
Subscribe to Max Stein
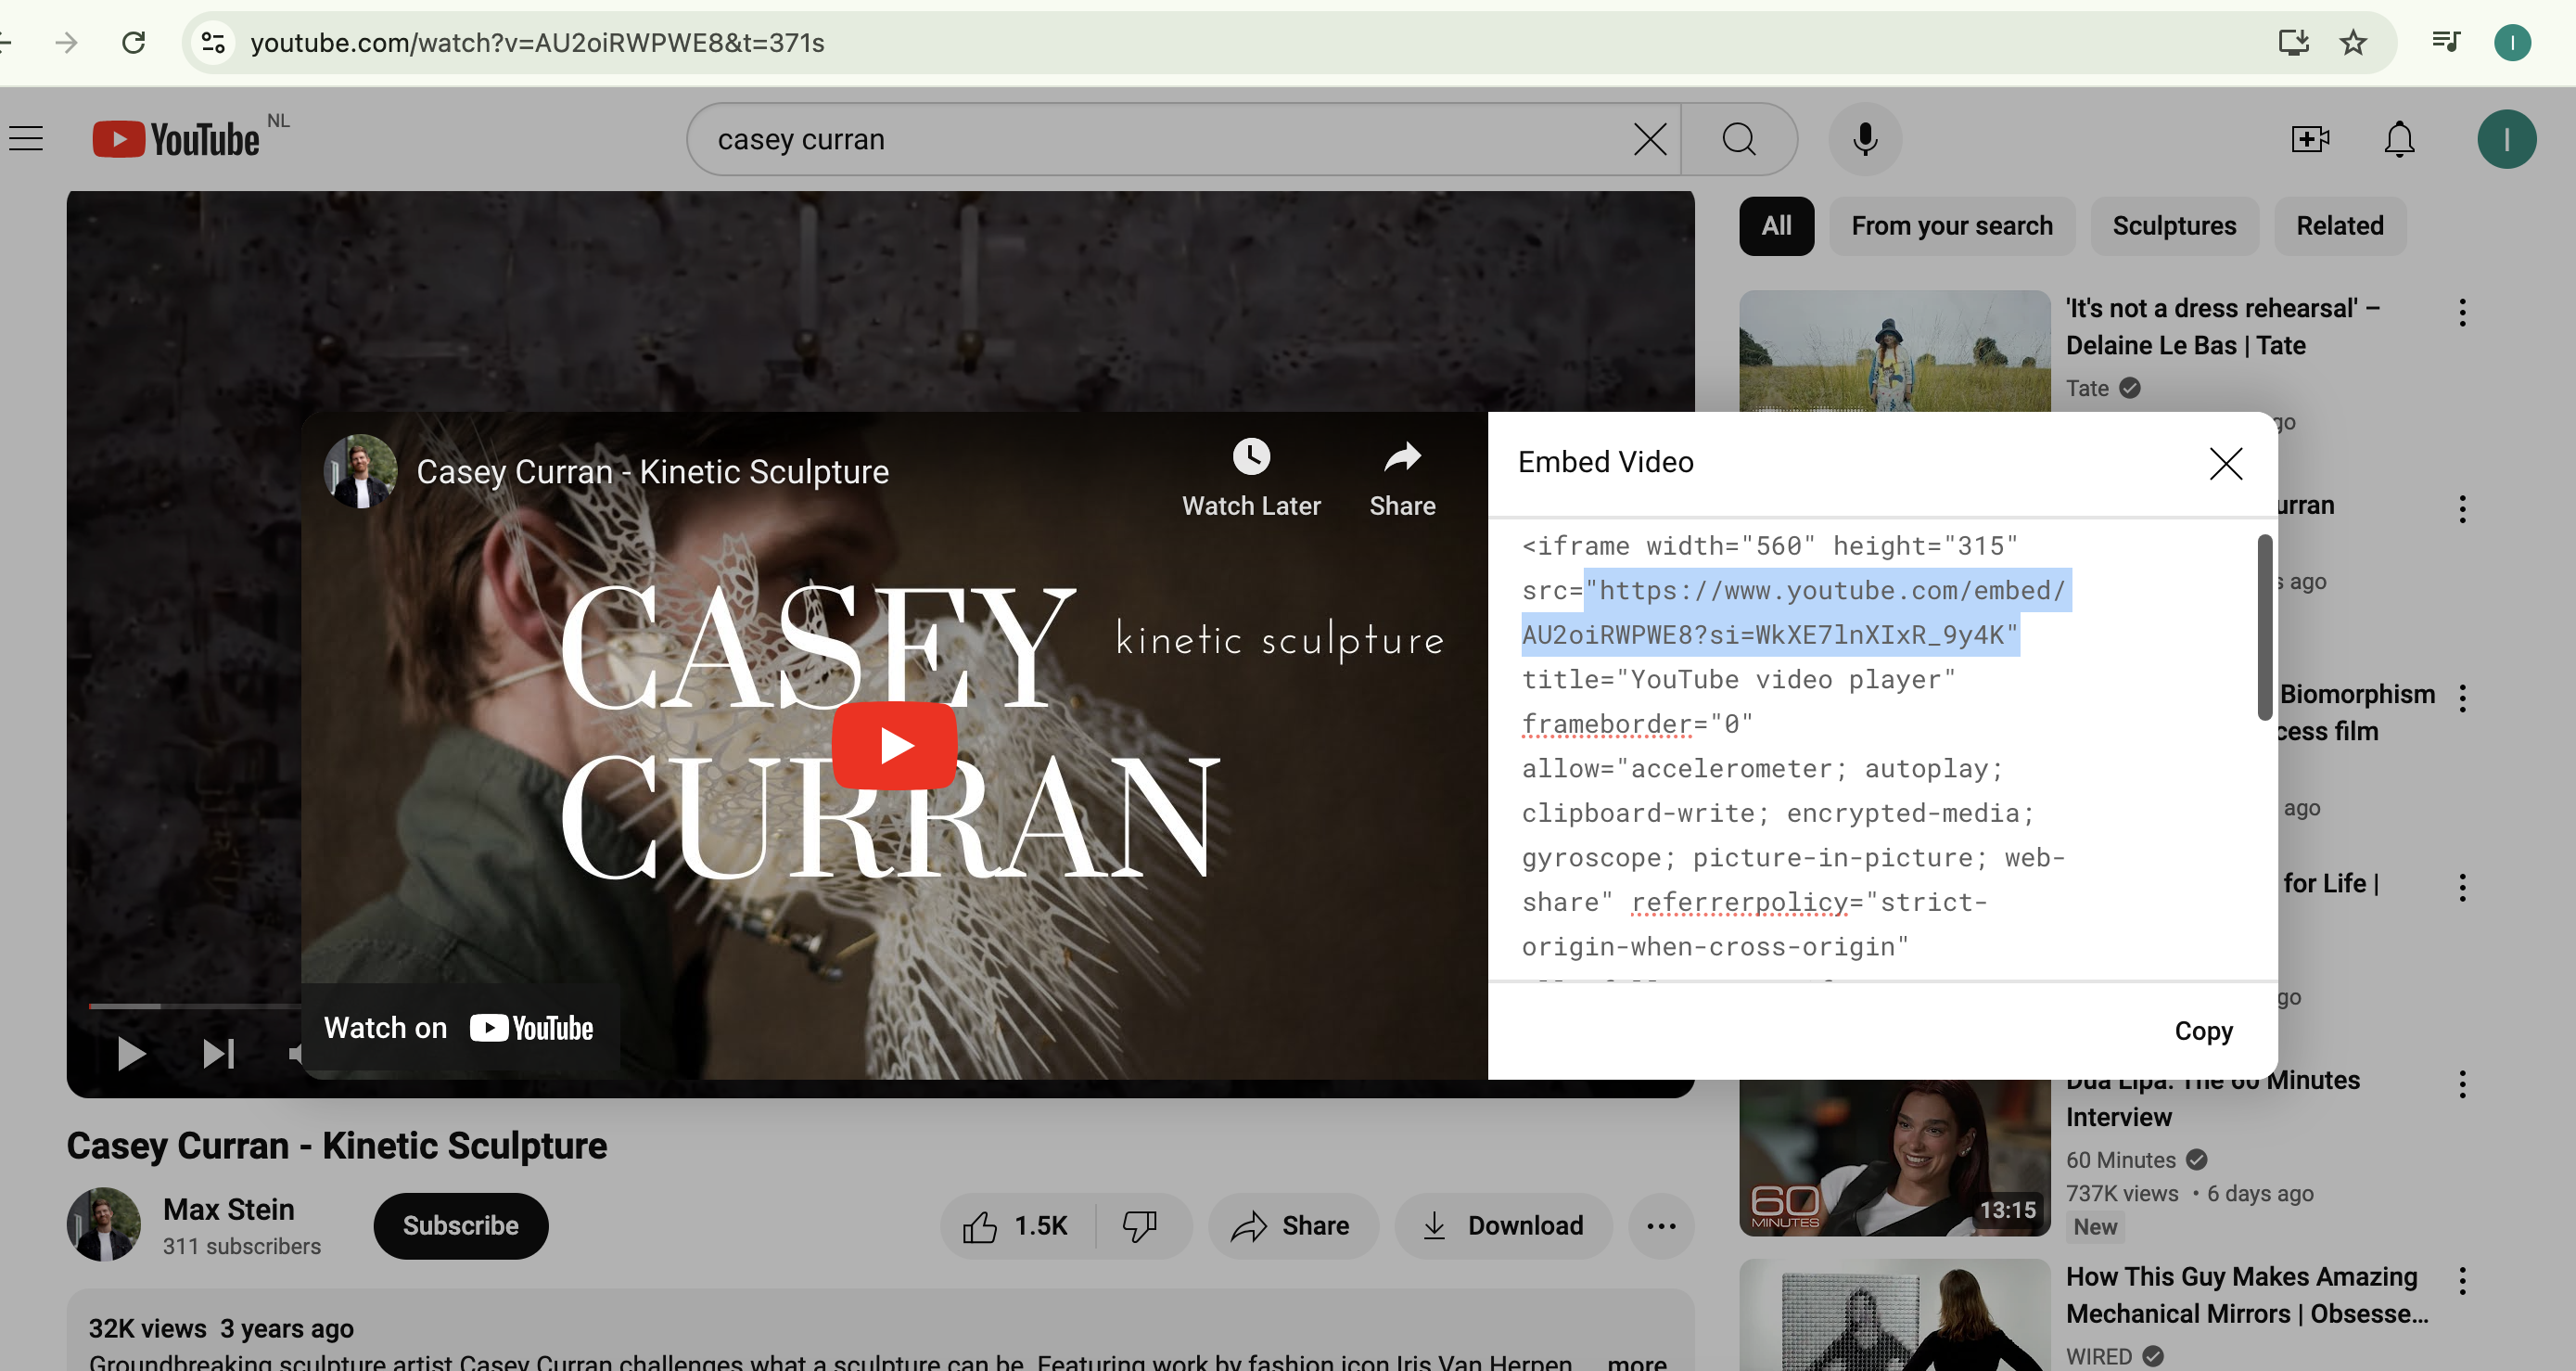[460, 1226]
